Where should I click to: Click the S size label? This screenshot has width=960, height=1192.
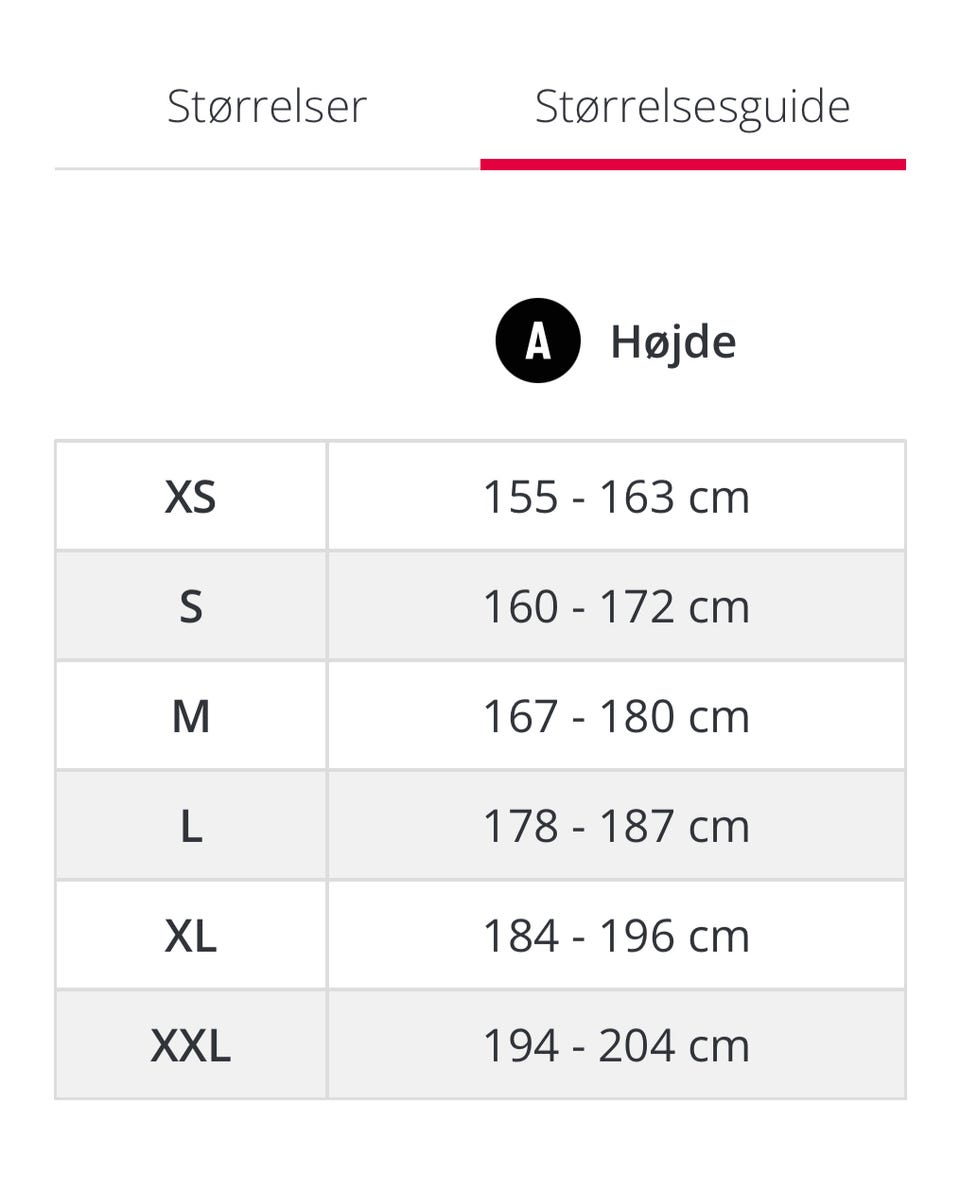coord(190,607)
